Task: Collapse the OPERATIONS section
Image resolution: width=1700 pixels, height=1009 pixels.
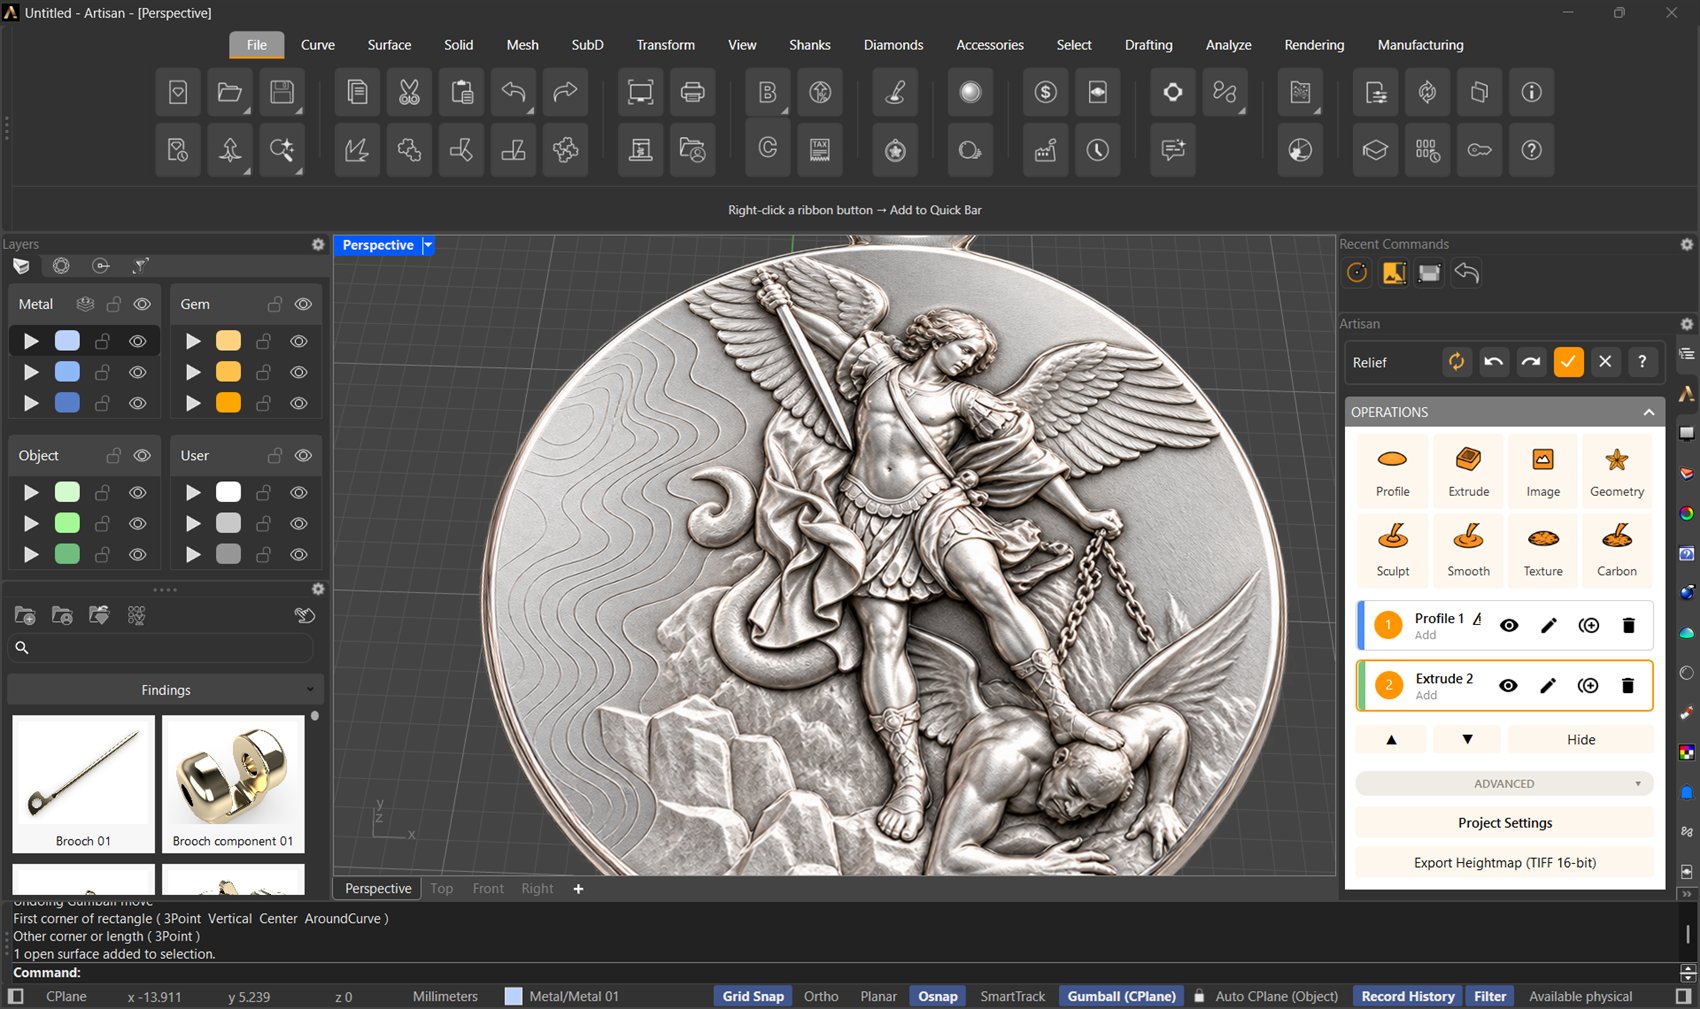Action: click(x=1648, y=412)
